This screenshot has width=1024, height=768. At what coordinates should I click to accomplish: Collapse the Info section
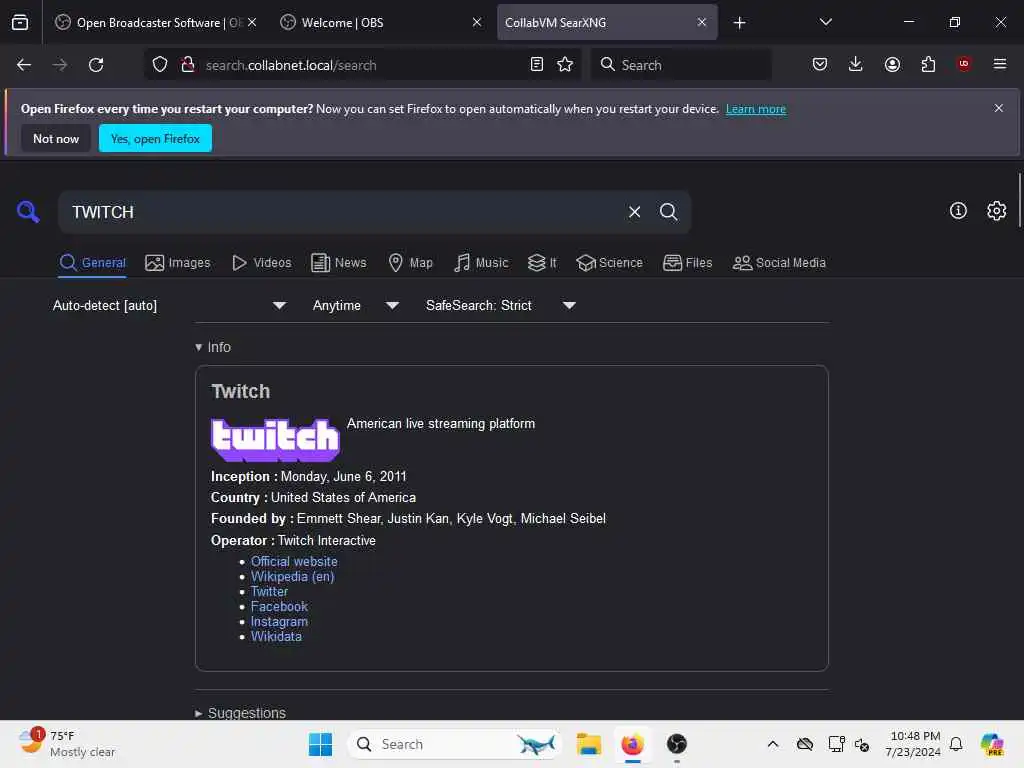213,347
